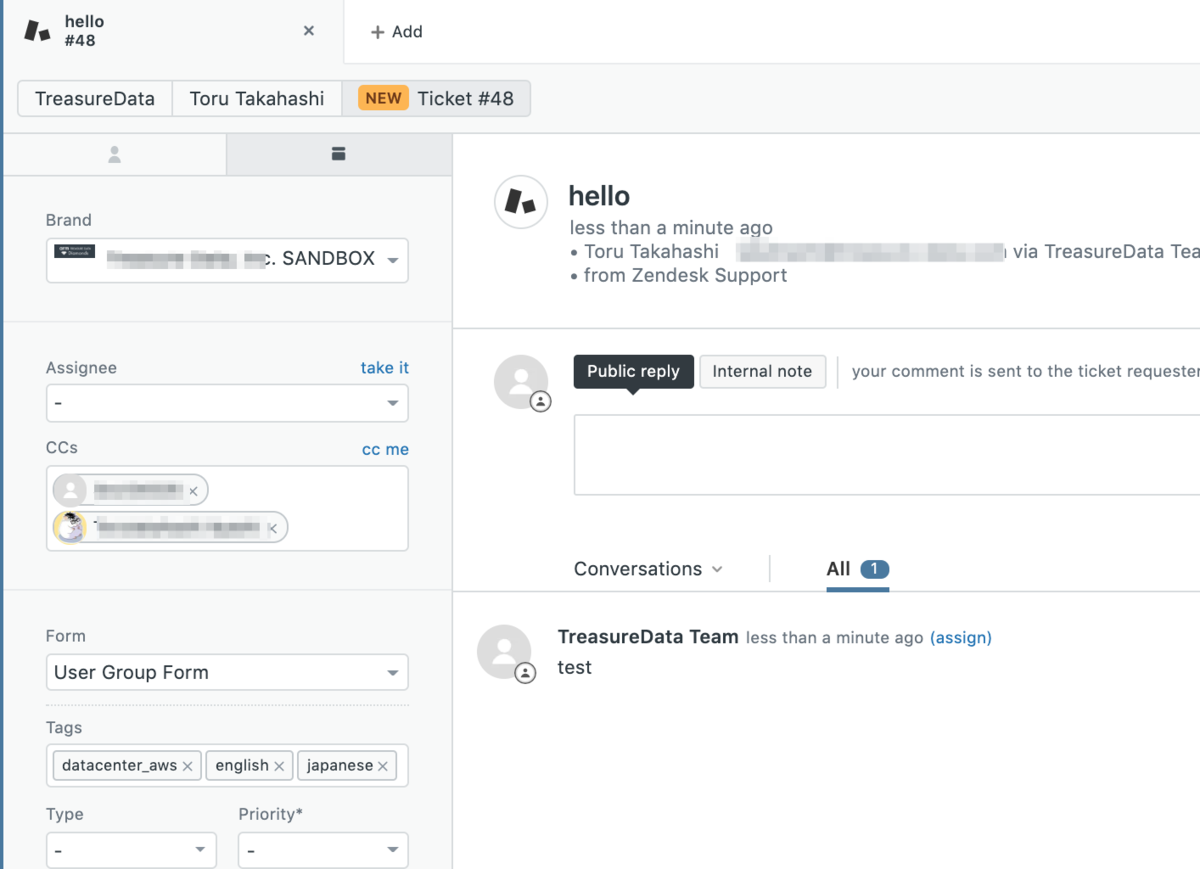
Task: Click the logo in the hello #48 tab
Action: pyautogui.click(x=37, y=31)
